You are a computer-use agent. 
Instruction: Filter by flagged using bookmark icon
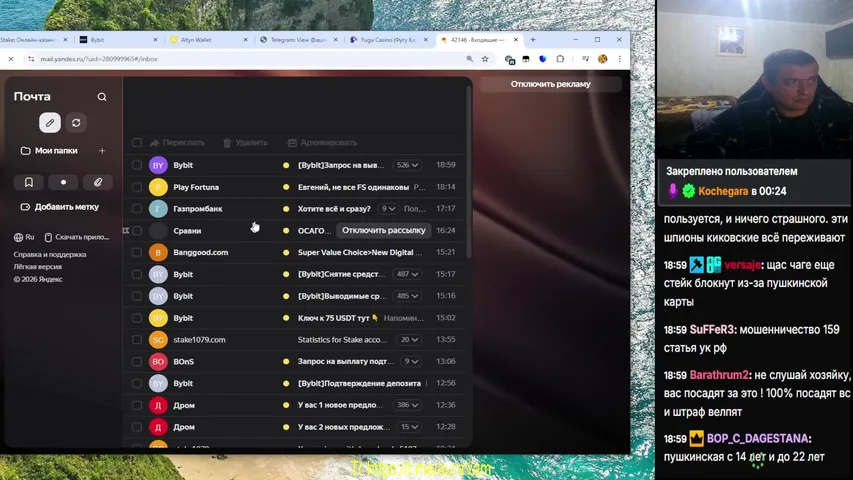(29, 182)
